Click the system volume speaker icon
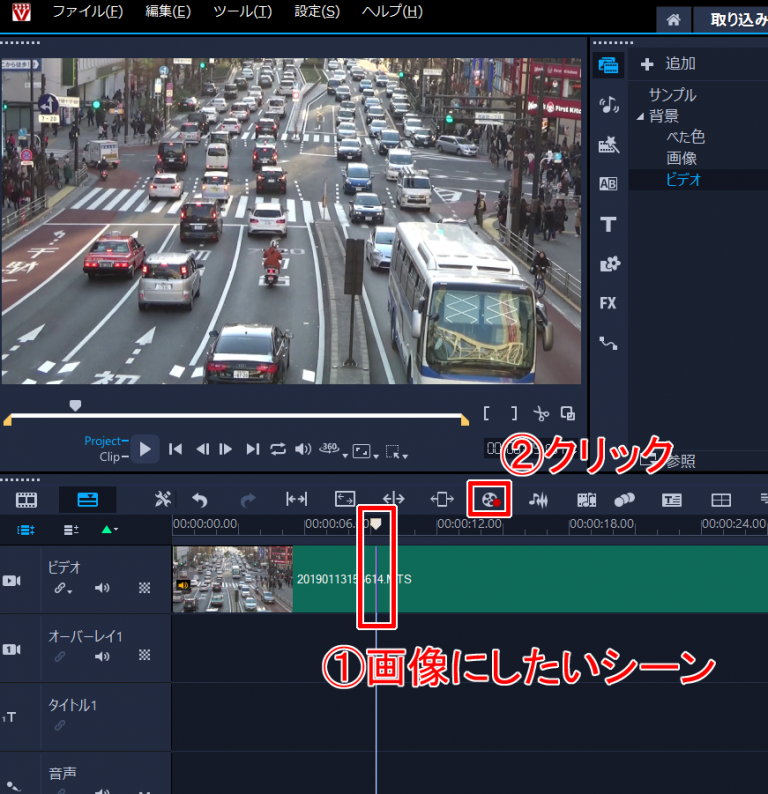768x794 pixels. click(x=303, y=449)
